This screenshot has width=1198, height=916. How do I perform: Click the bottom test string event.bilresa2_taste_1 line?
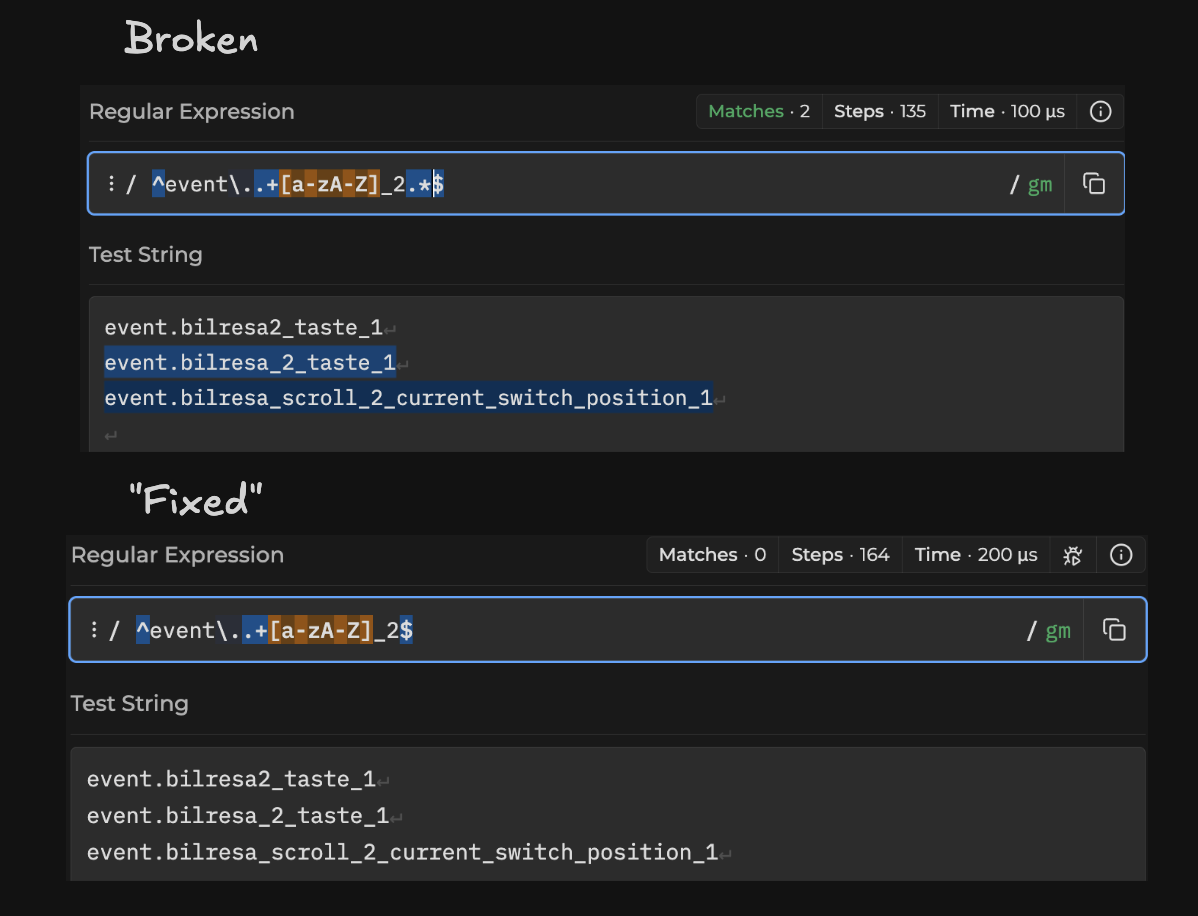(231, 779)
